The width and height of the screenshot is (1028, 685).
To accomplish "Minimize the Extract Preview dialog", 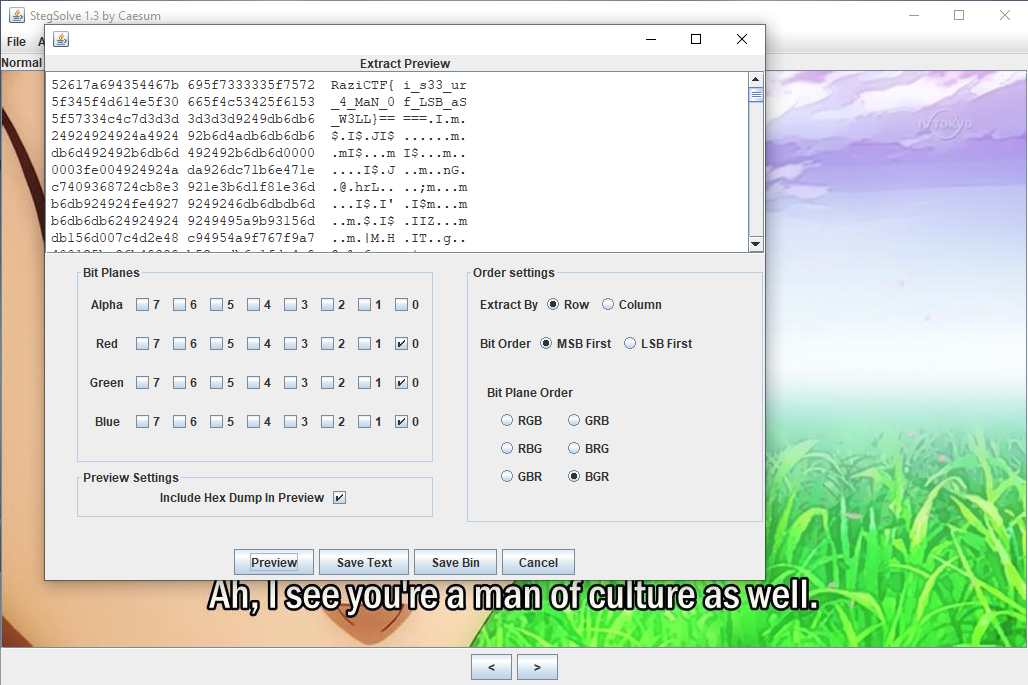I will [x=651, y=39].
